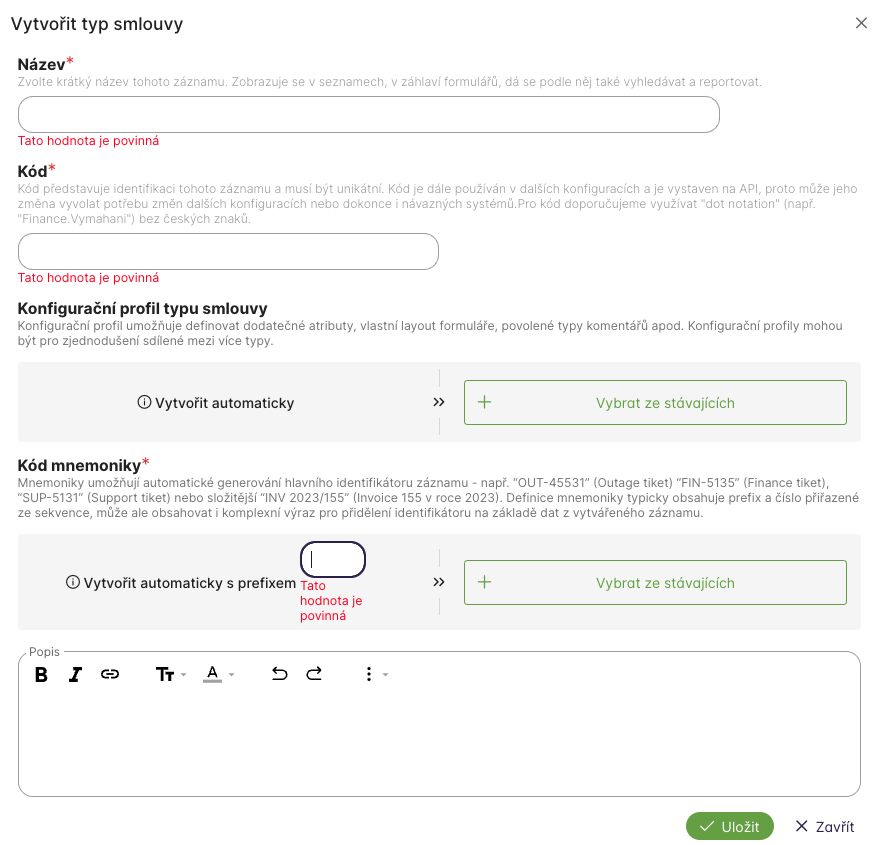Click the mnemonic prefix input box
Viewport: 874px width, 845px height.
click(333, 560)
